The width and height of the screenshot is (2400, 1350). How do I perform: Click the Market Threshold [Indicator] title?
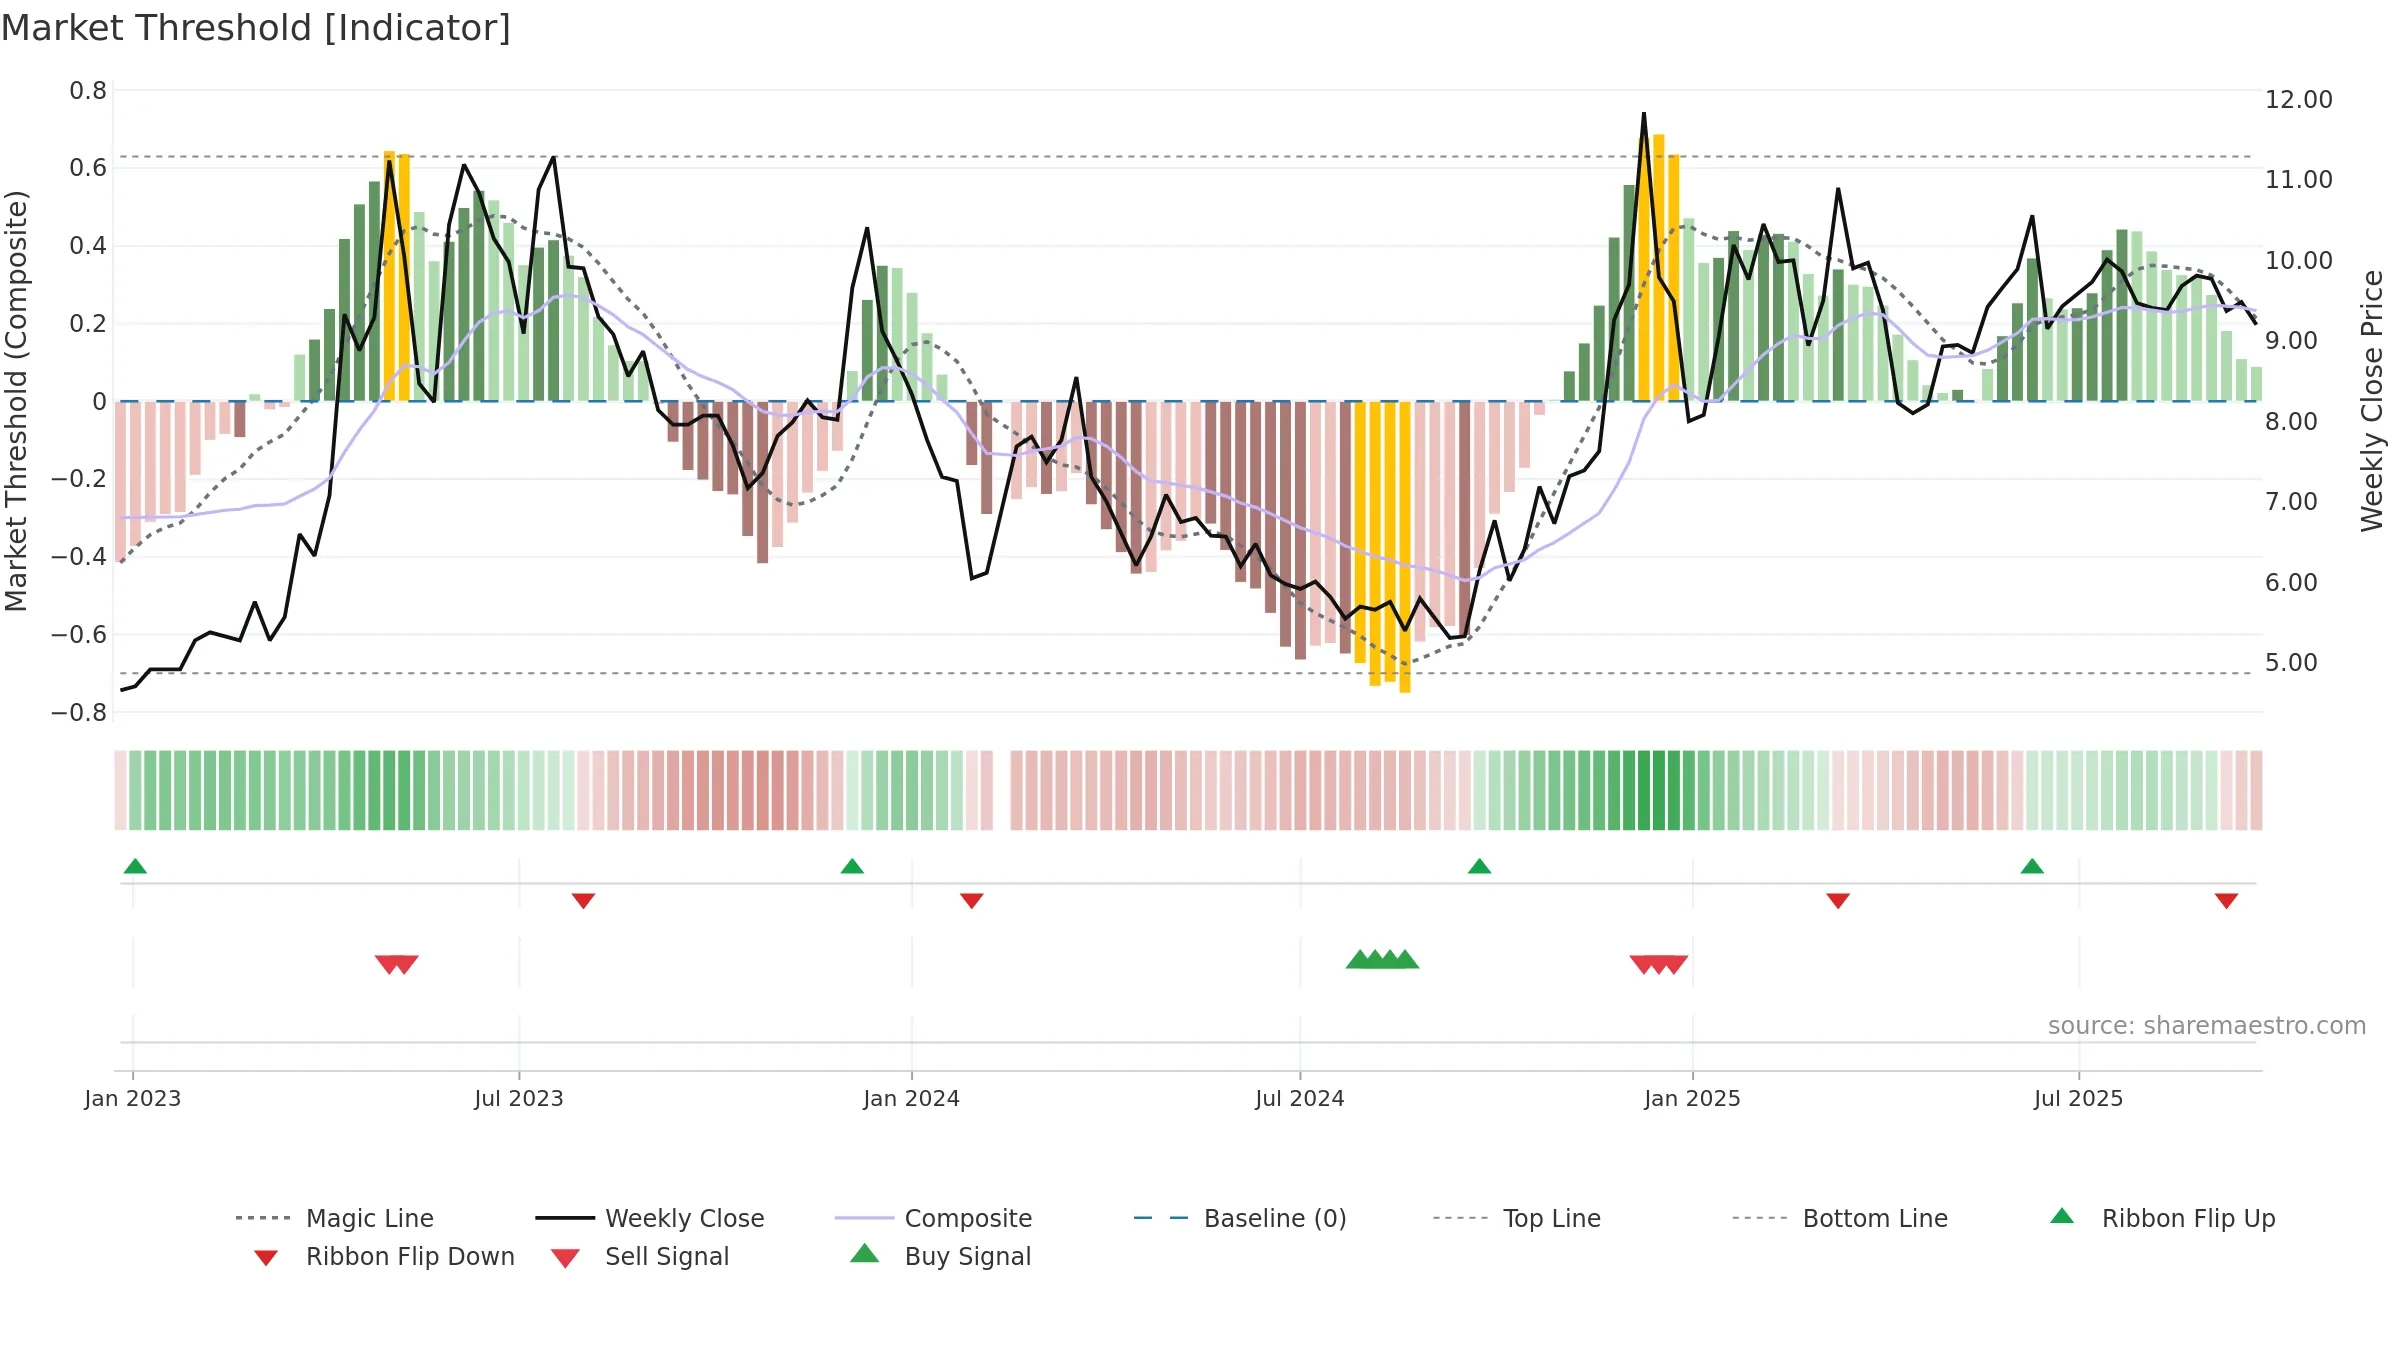coord(256,28)
